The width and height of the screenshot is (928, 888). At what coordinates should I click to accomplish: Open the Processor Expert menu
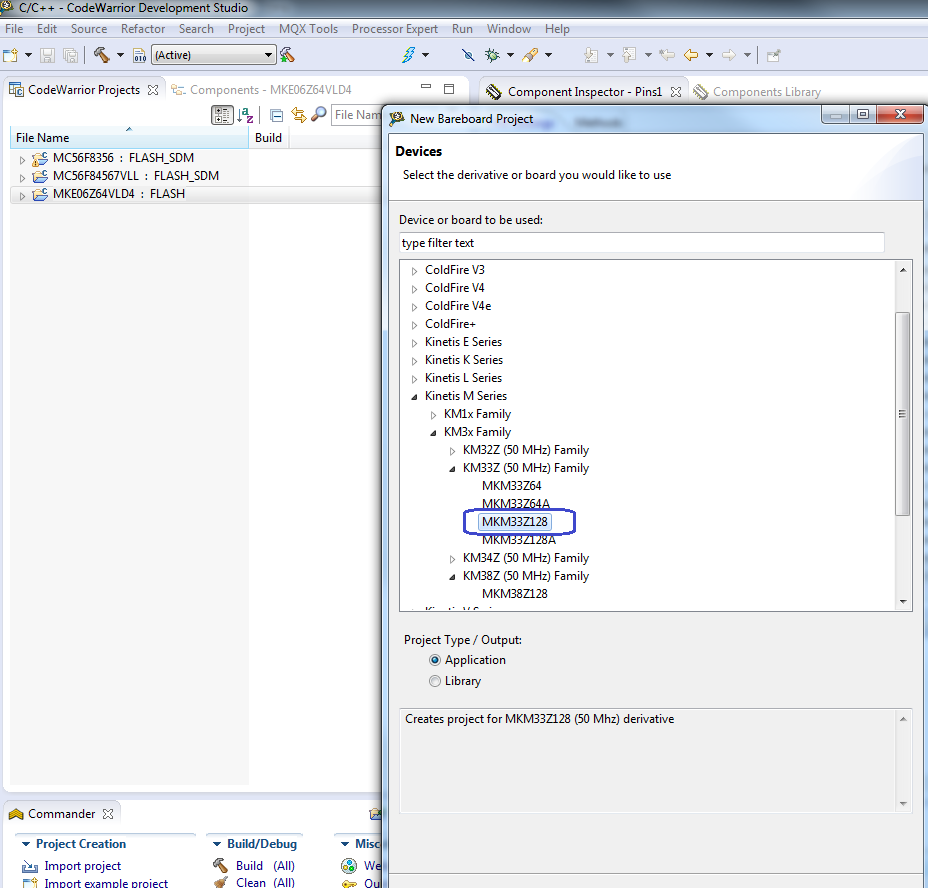tap(395, 29)
